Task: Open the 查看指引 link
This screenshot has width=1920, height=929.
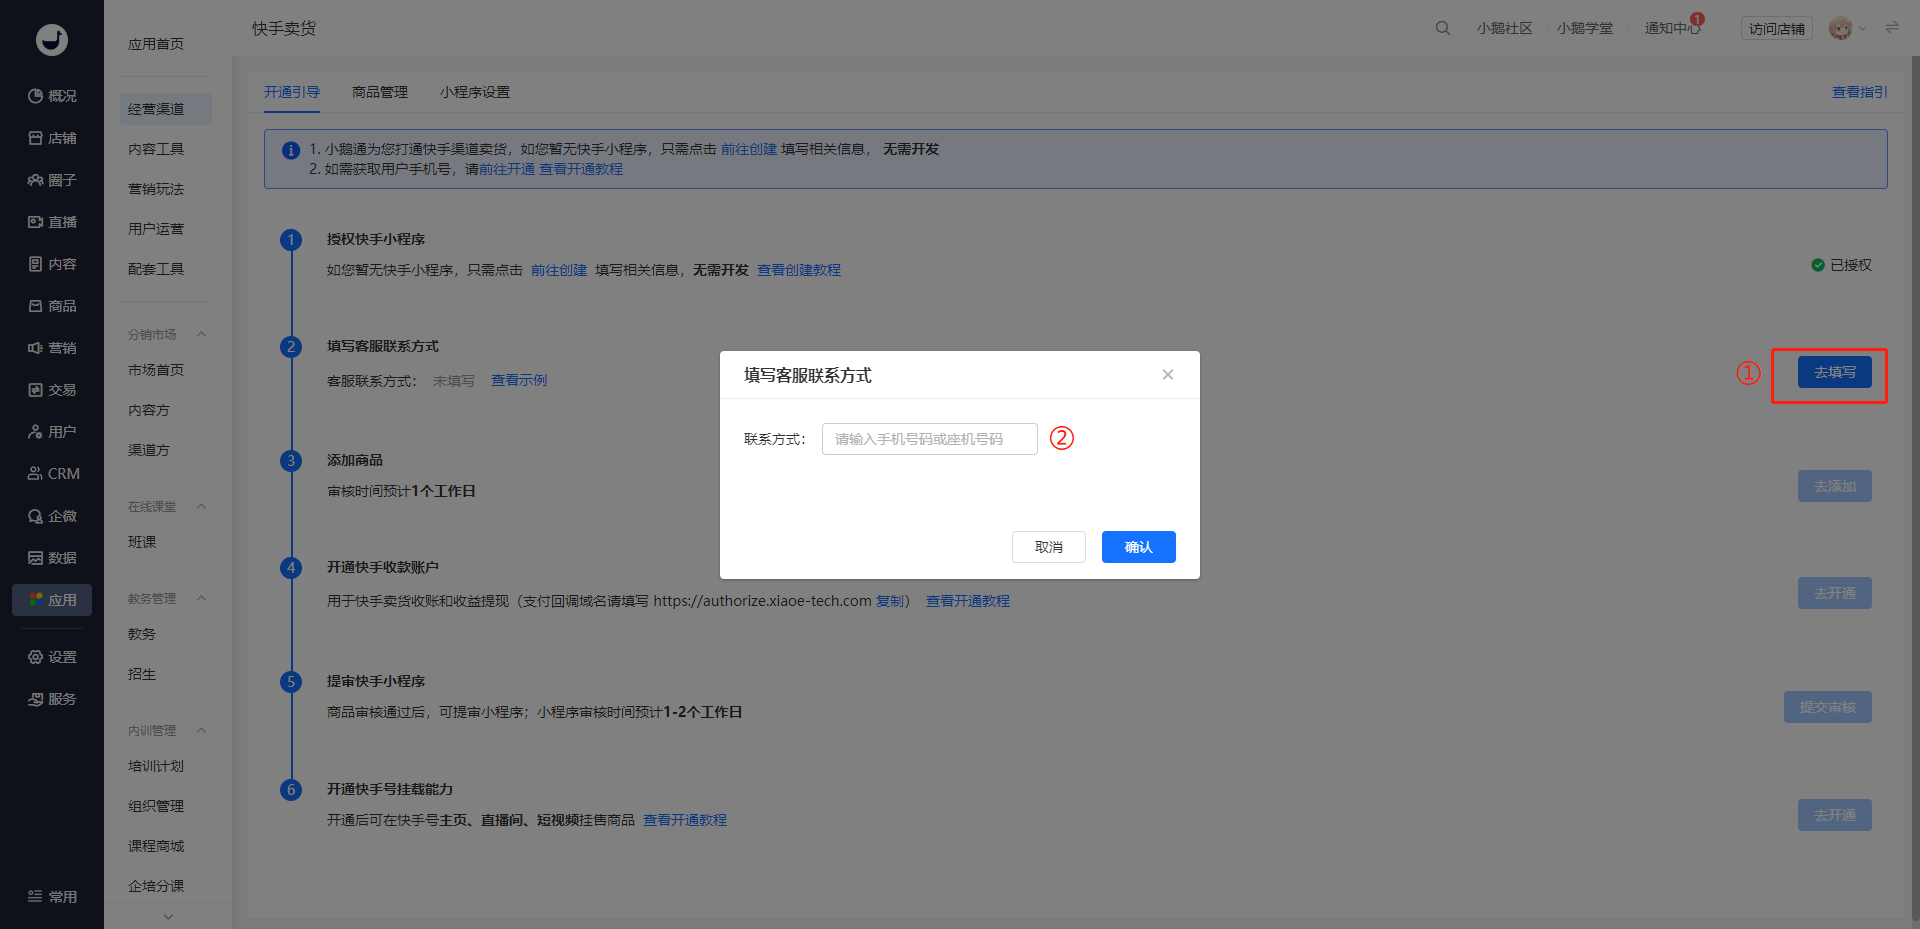Action: pos(1859,92)
